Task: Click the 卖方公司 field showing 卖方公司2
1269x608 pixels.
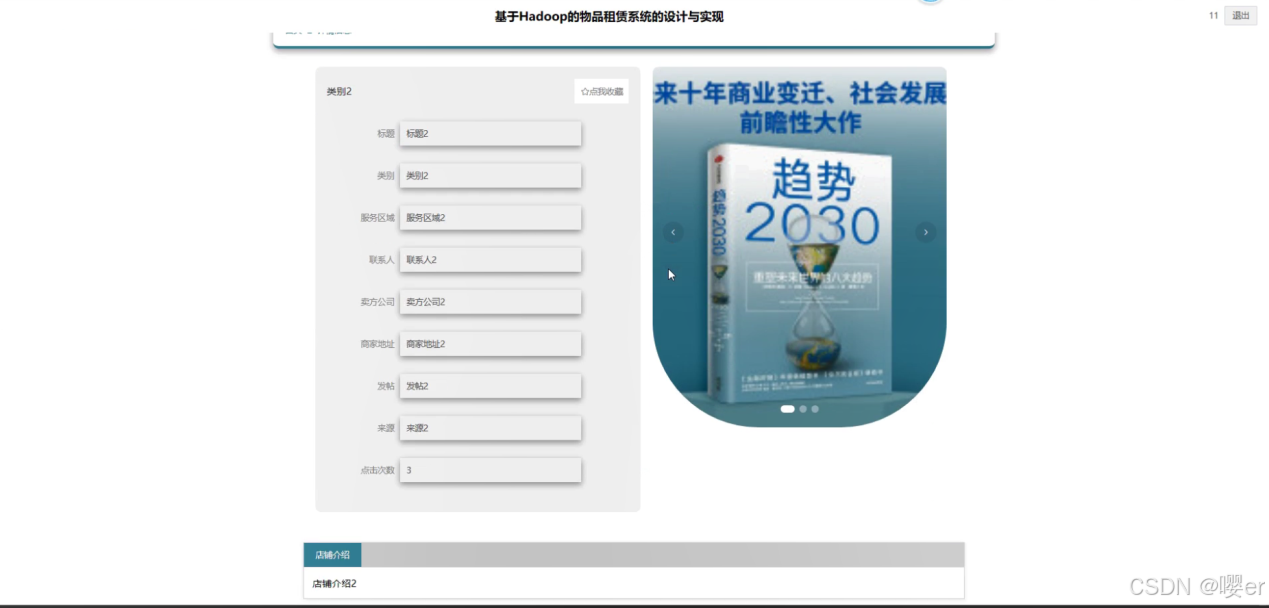Action: tap(490, 301)
